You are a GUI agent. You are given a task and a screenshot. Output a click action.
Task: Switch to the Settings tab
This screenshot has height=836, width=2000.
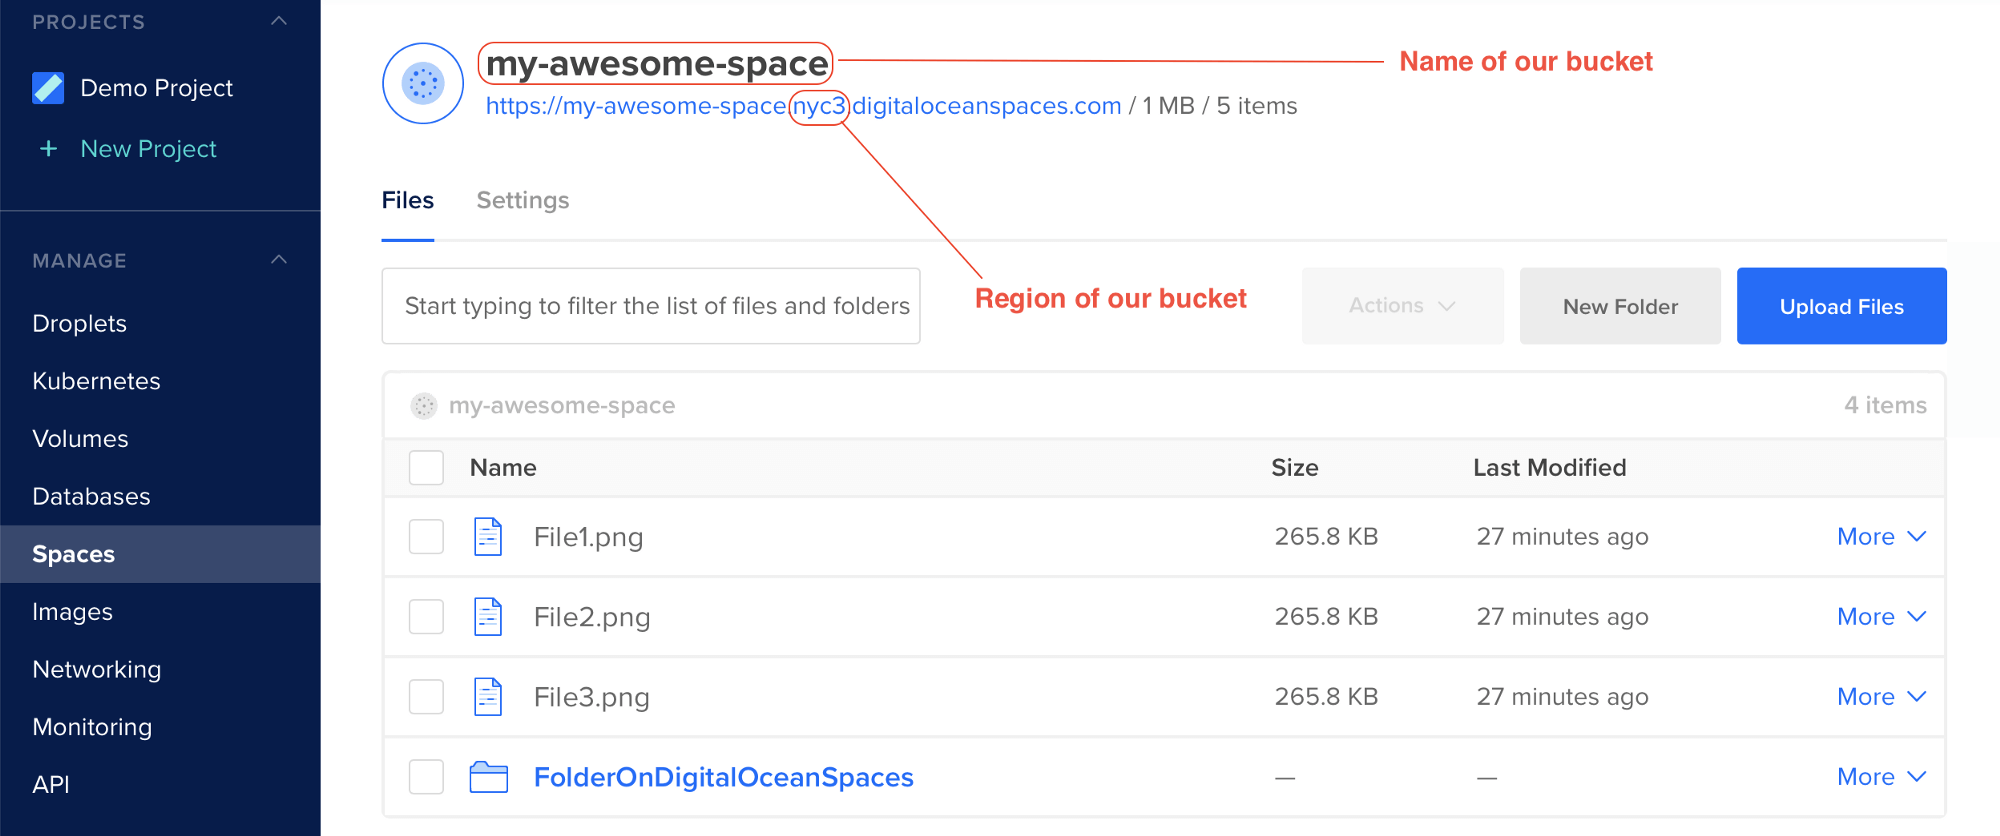tap(523, 200)
